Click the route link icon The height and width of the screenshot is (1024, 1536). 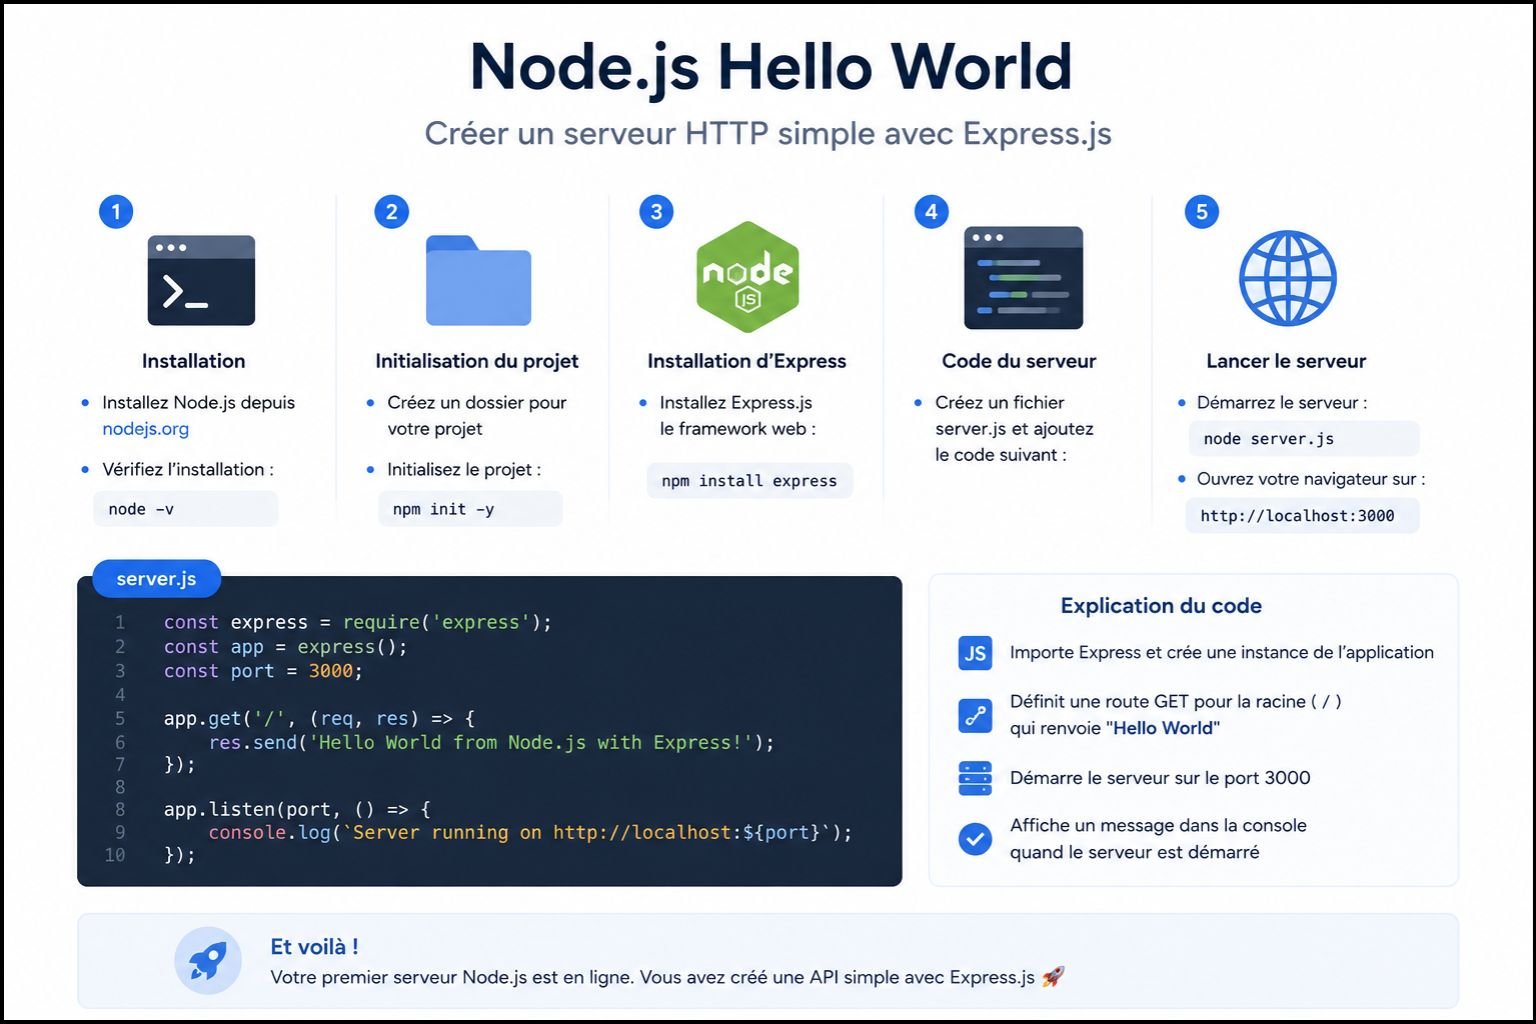click(975, 715)
